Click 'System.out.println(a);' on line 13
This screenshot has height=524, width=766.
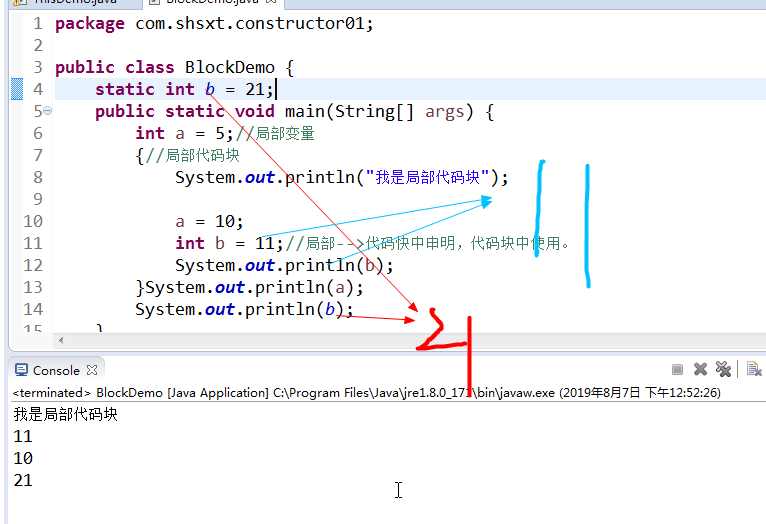pyautogui.click(x=255, y=287)
